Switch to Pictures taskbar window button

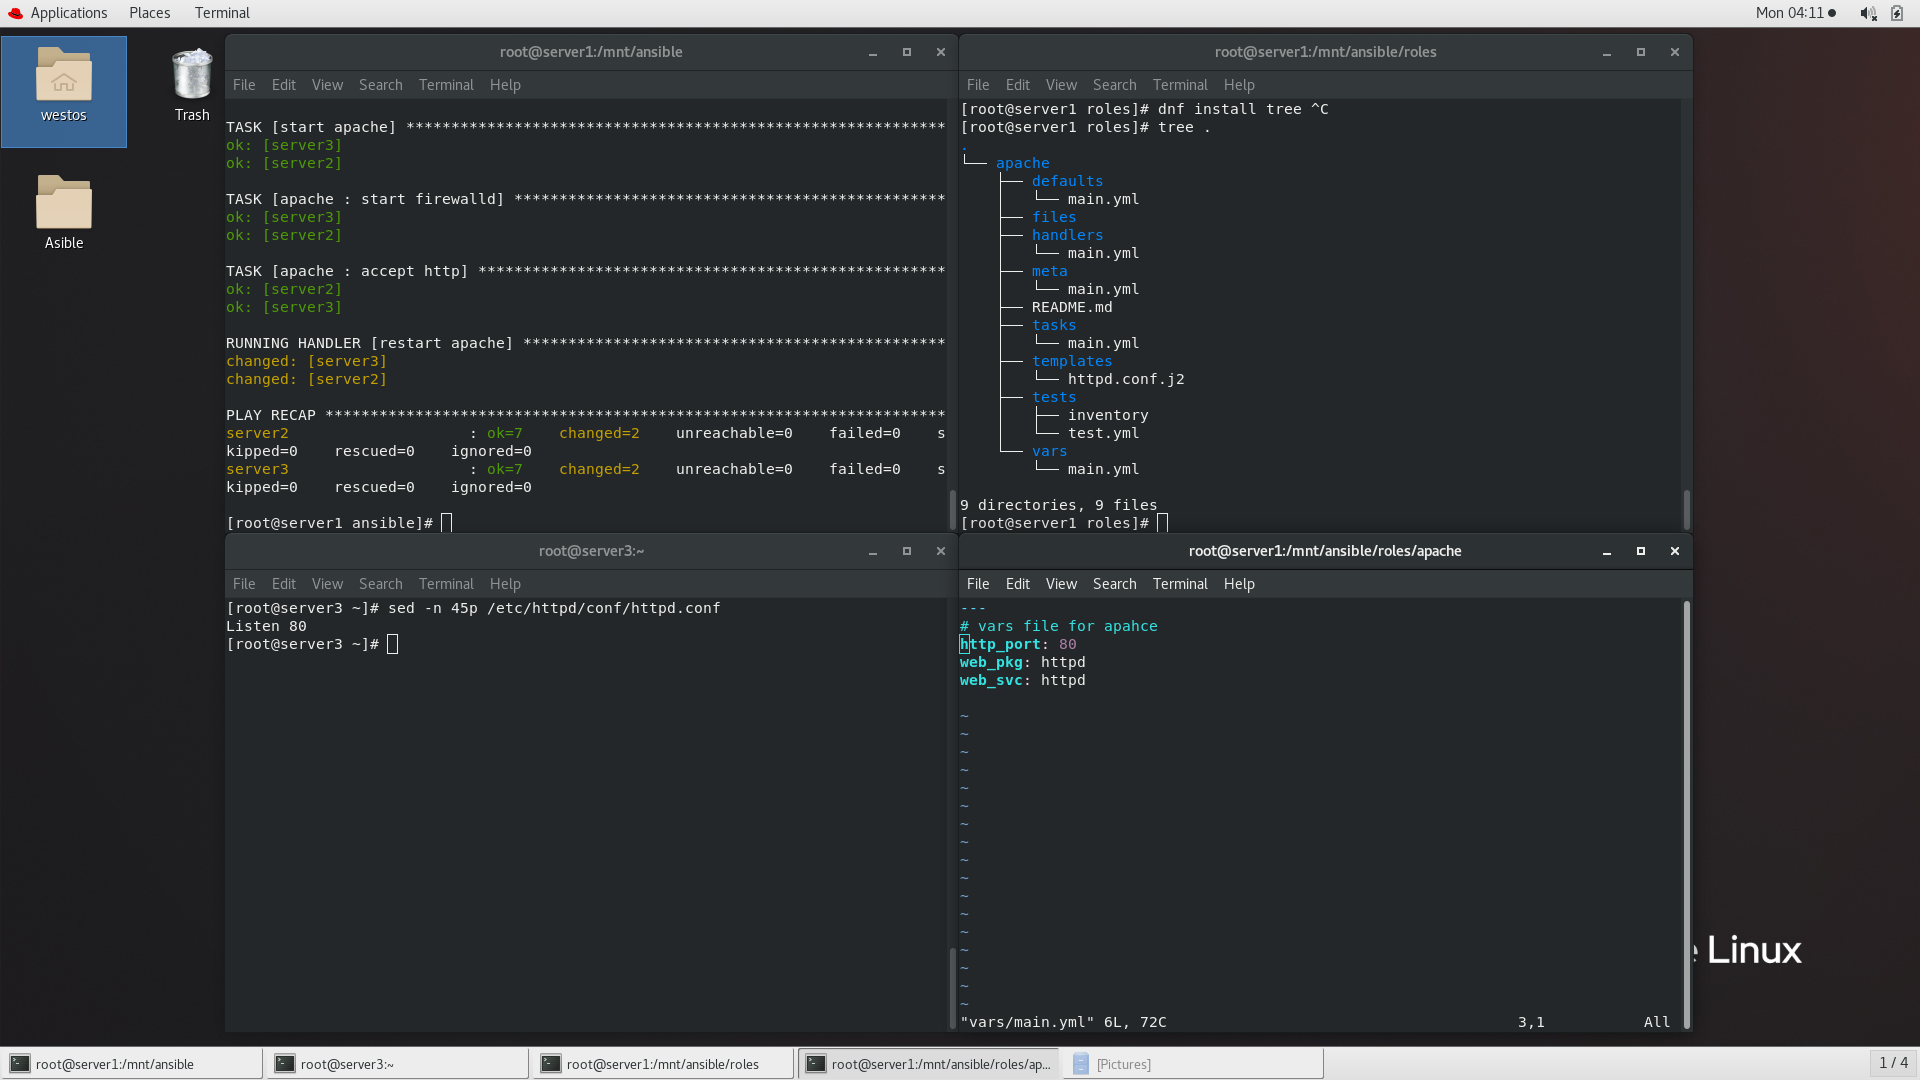coord(1193,1064)
